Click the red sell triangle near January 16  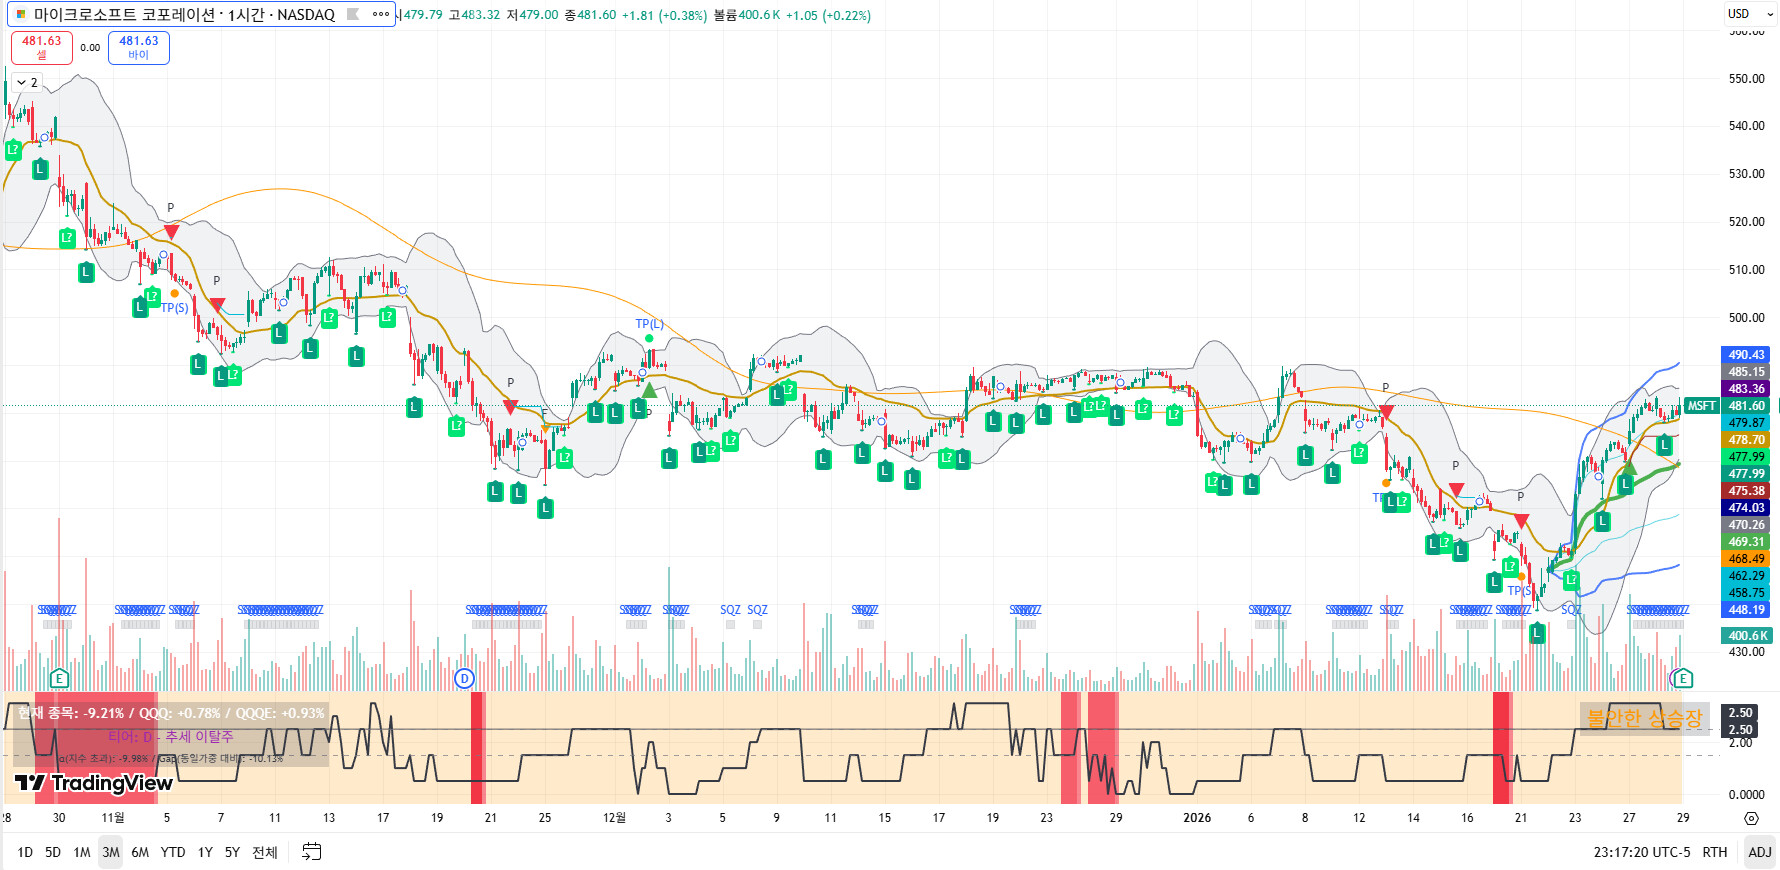pos(1456,490)
